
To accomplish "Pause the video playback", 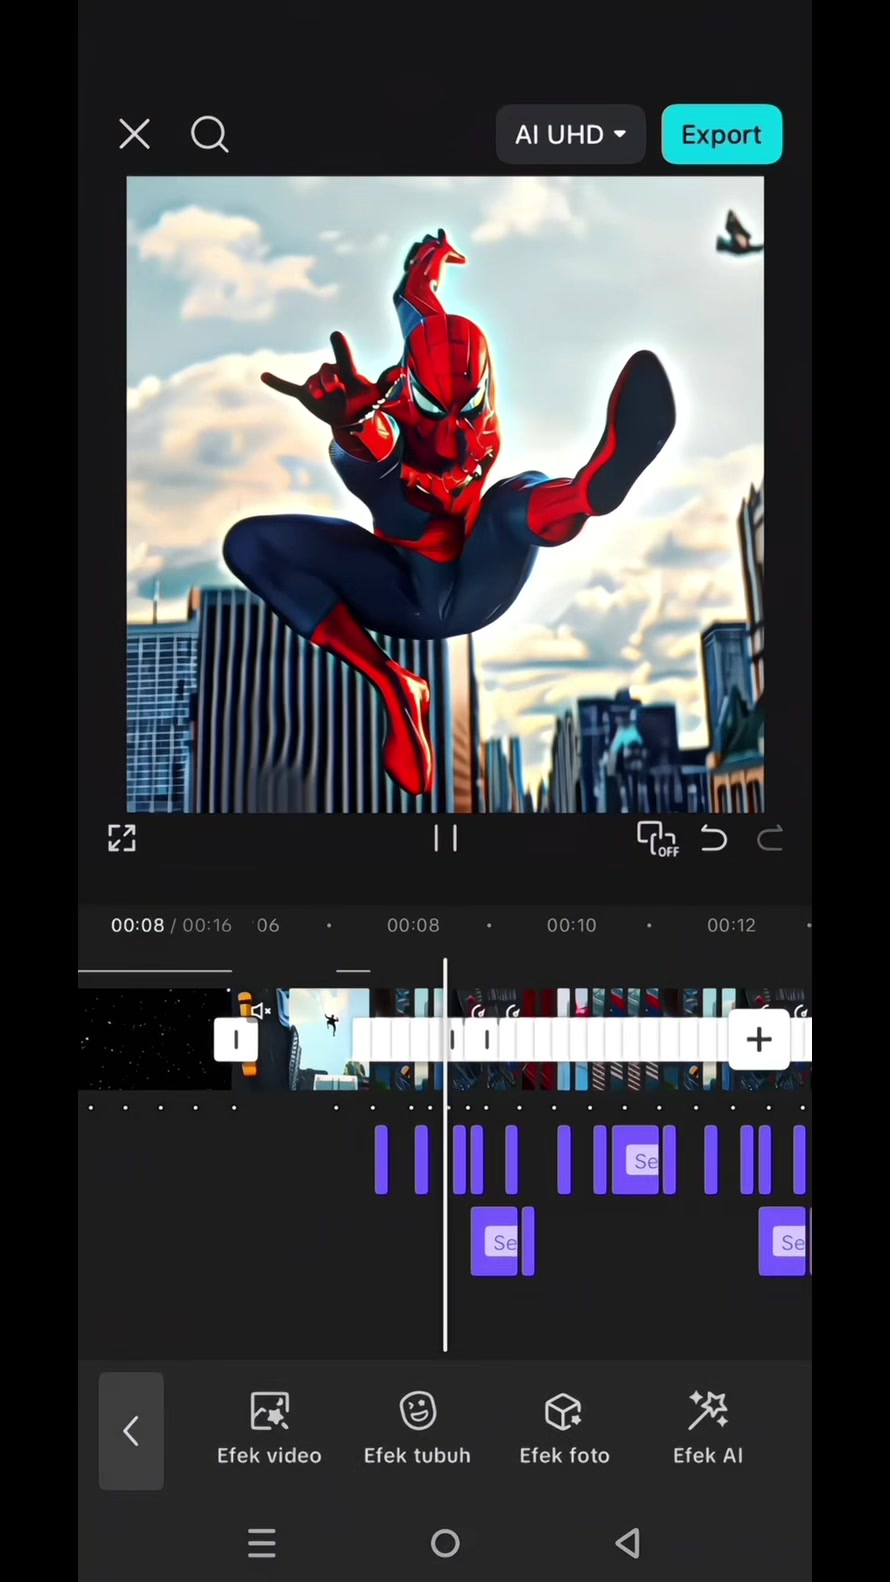I will [x=445, y=838].
